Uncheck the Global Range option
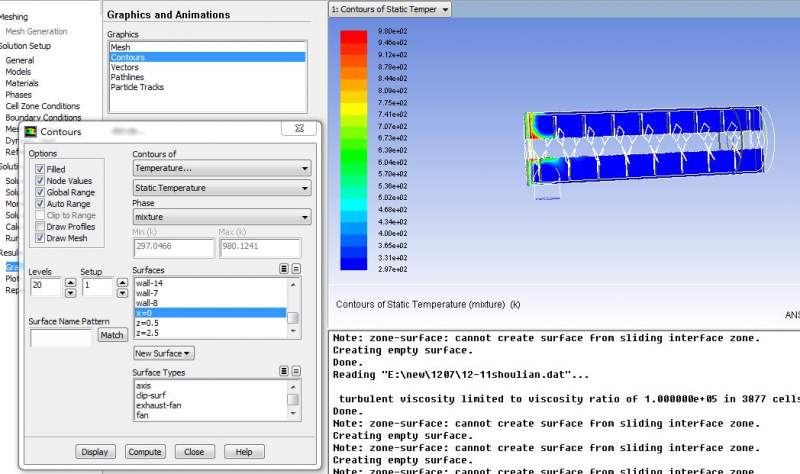The image size is (800, 474). coord(40,192)
